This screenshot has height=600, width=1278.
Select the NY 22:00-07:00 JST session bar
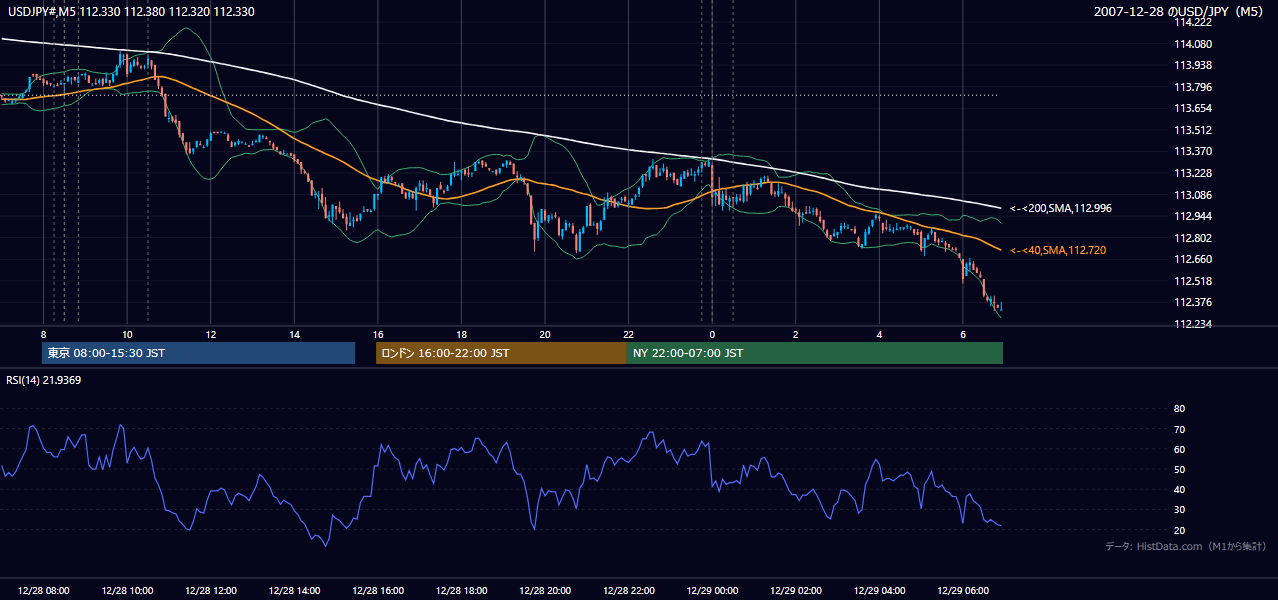tap(815, 353)
